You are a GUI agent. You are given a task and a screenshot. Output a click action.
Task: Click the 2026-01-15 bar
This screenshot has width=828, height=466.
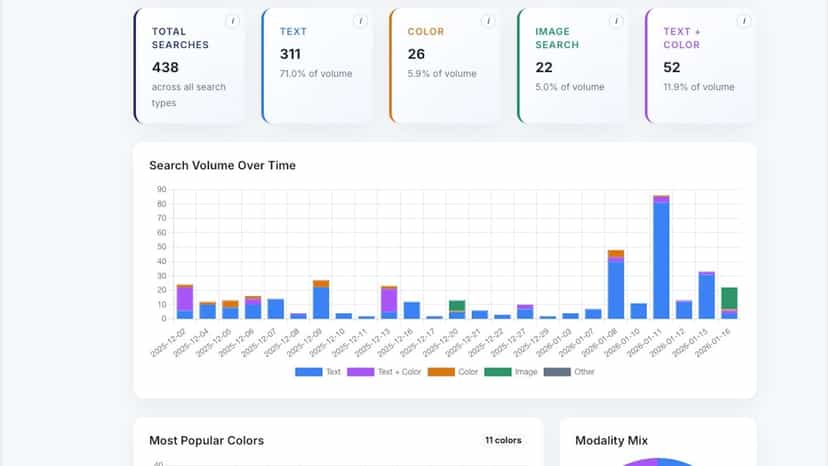point(707,295)
